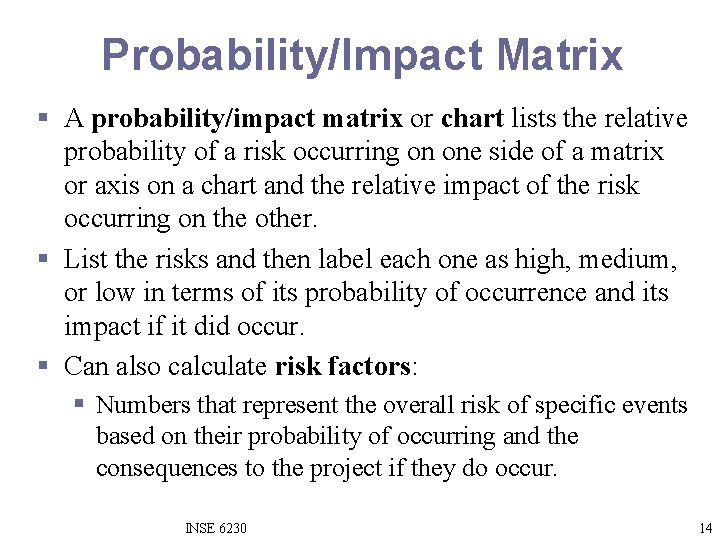Click the bold phrase "risk factors"

tap(343, 366)
